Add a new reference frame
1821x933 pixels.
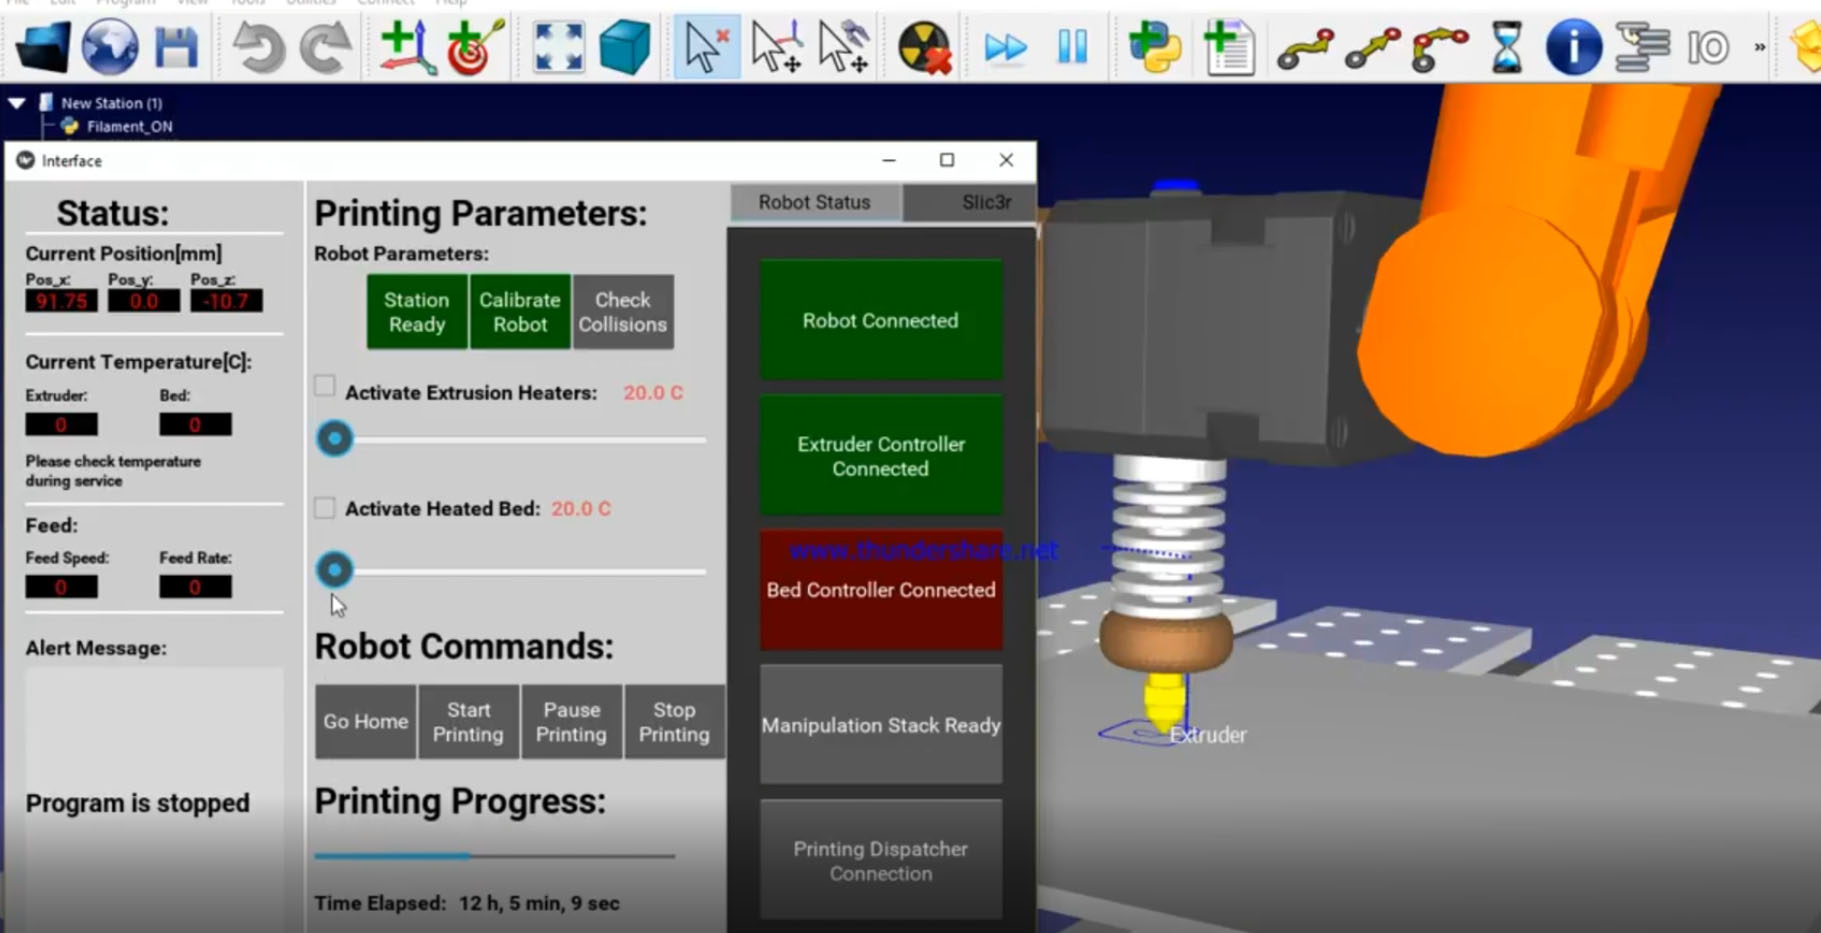click(408, 47)
